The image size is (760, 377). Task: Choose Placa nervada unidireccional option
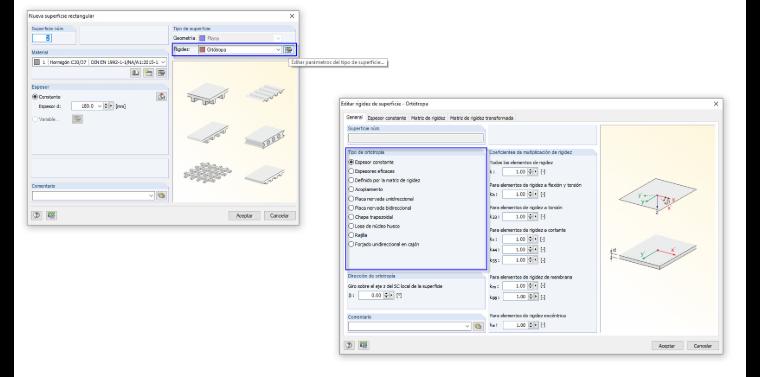point(351,199)
